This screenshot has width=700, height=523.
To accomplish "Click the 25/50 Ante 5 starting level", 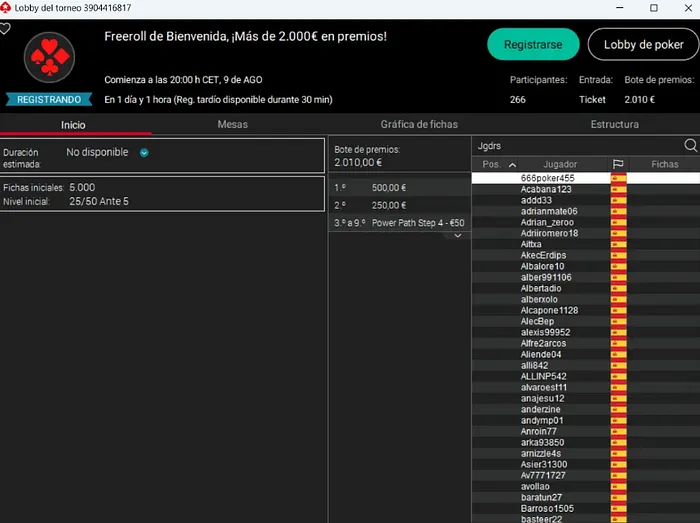I will click(99, 201).
